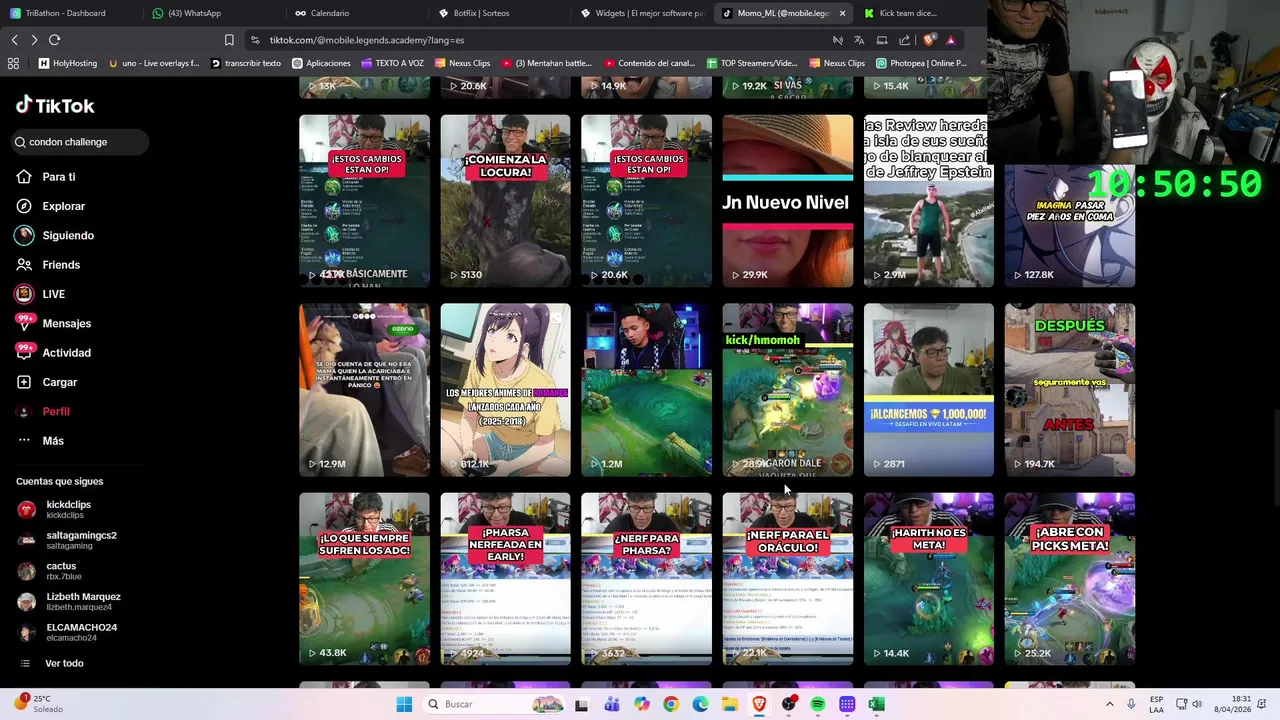Open the transcribir texto bookmark
This screenshot has width=1280, height=720.
click(x=246, y=63)
